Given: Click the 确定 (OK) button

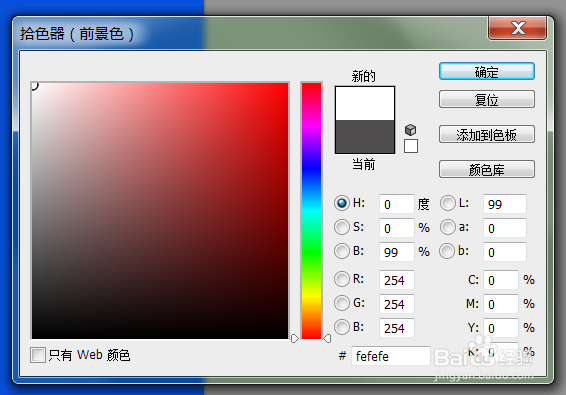Looking at the screenshot, I should coord(487,71).
